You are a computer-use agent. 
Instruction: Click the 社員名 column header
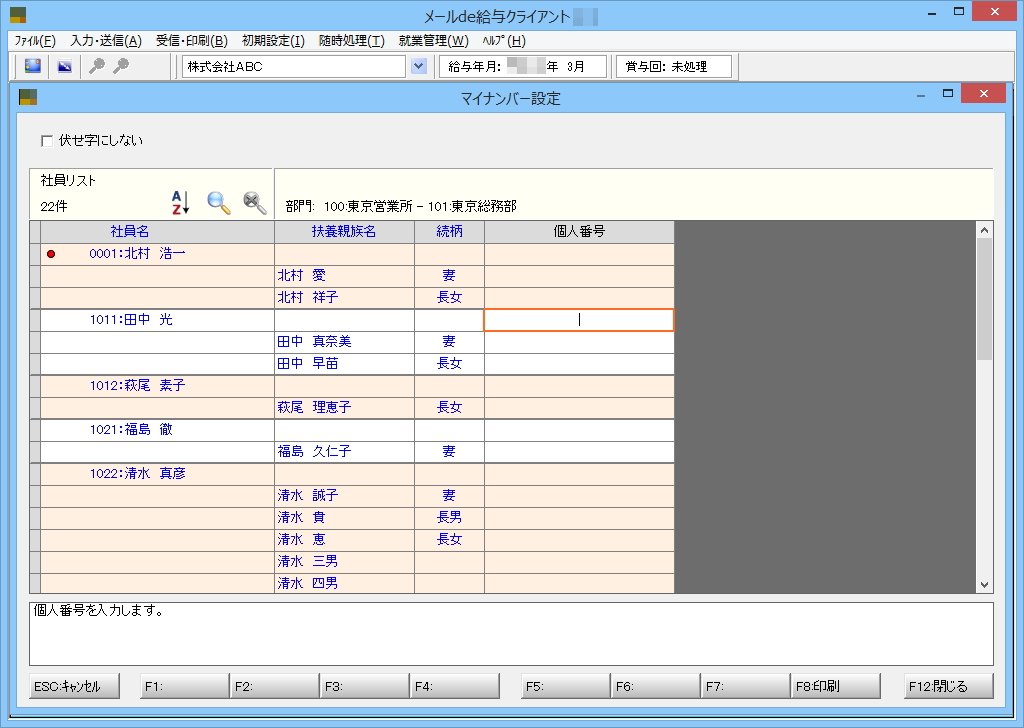click(x=157, y=231)
